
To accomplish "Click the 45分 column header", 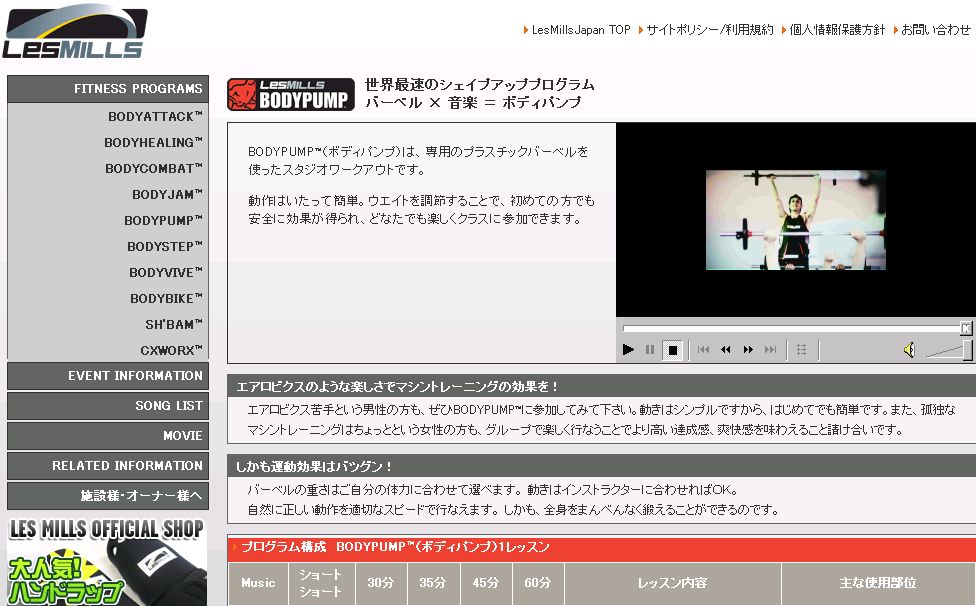I will tap(485, 583).
